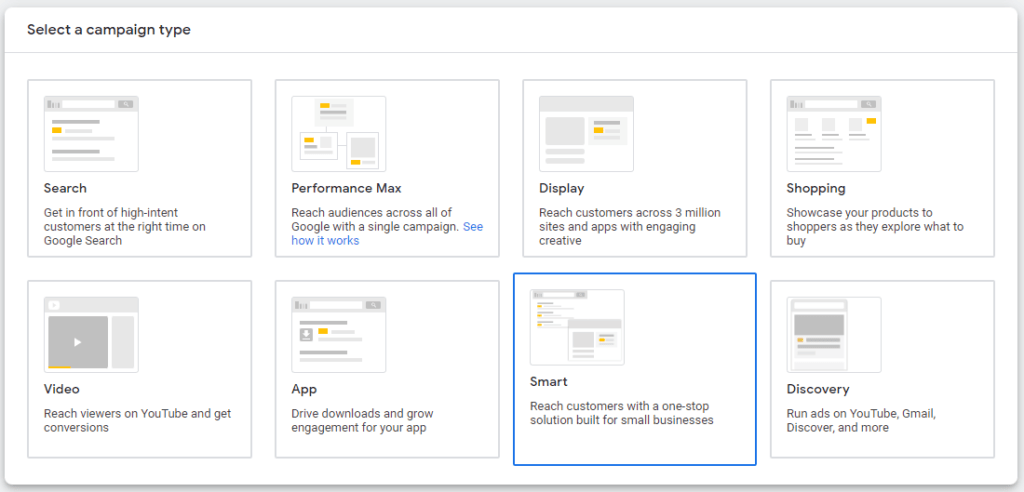Select the Smart campaign illustration
Image resolution: width=1024 pixels, height=492 pixels.
tap(577, 327)
